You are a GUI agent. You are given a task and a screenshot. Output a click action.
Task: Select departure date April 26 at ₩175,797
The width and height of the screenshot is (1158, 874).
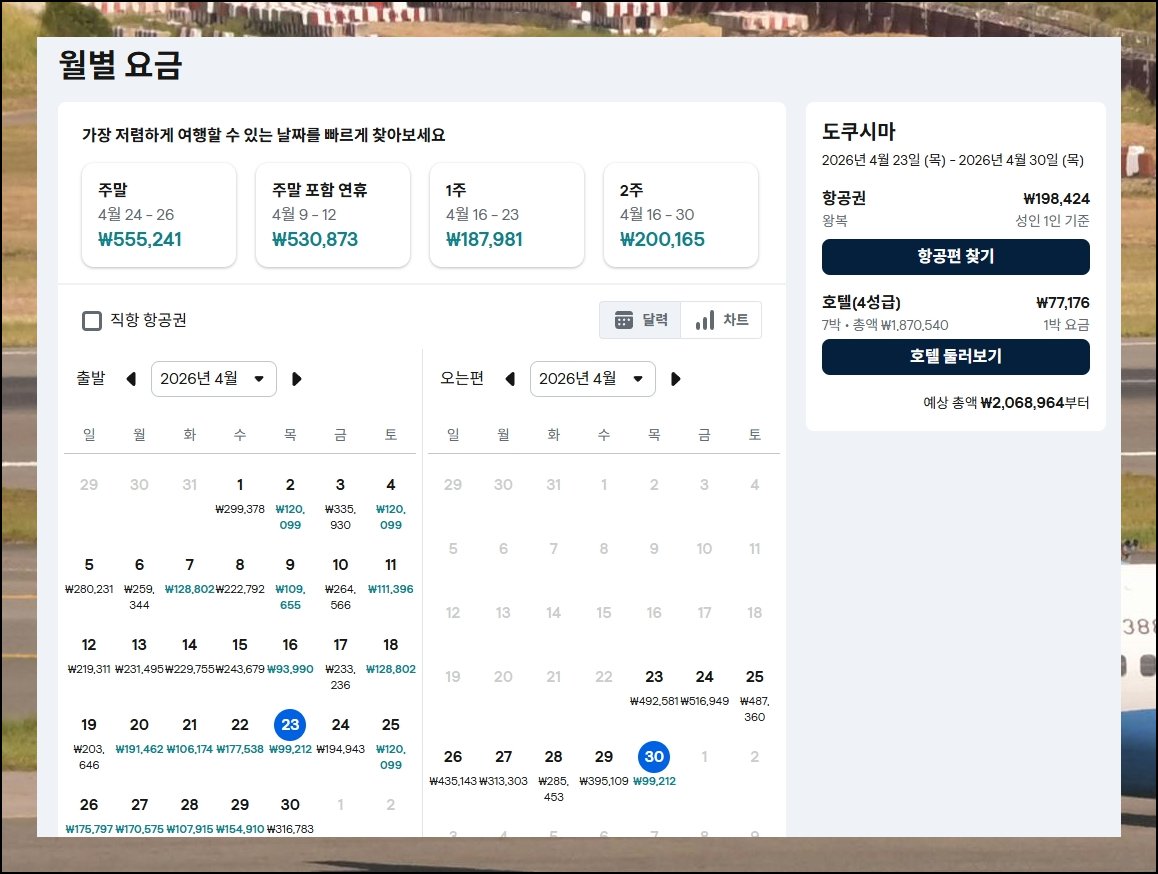(89, 814)
